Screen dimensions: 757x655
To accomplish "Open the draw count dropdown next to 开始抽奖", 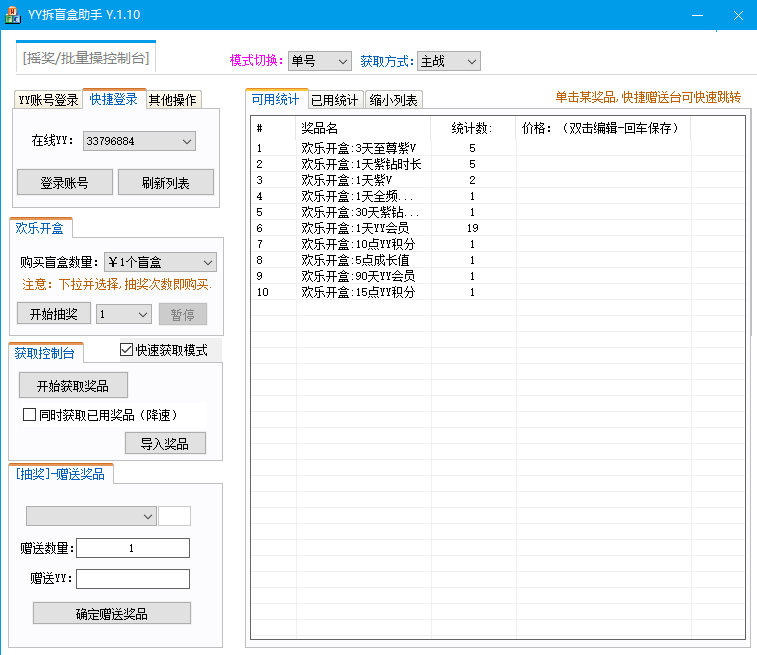I will tap(124, 315).
